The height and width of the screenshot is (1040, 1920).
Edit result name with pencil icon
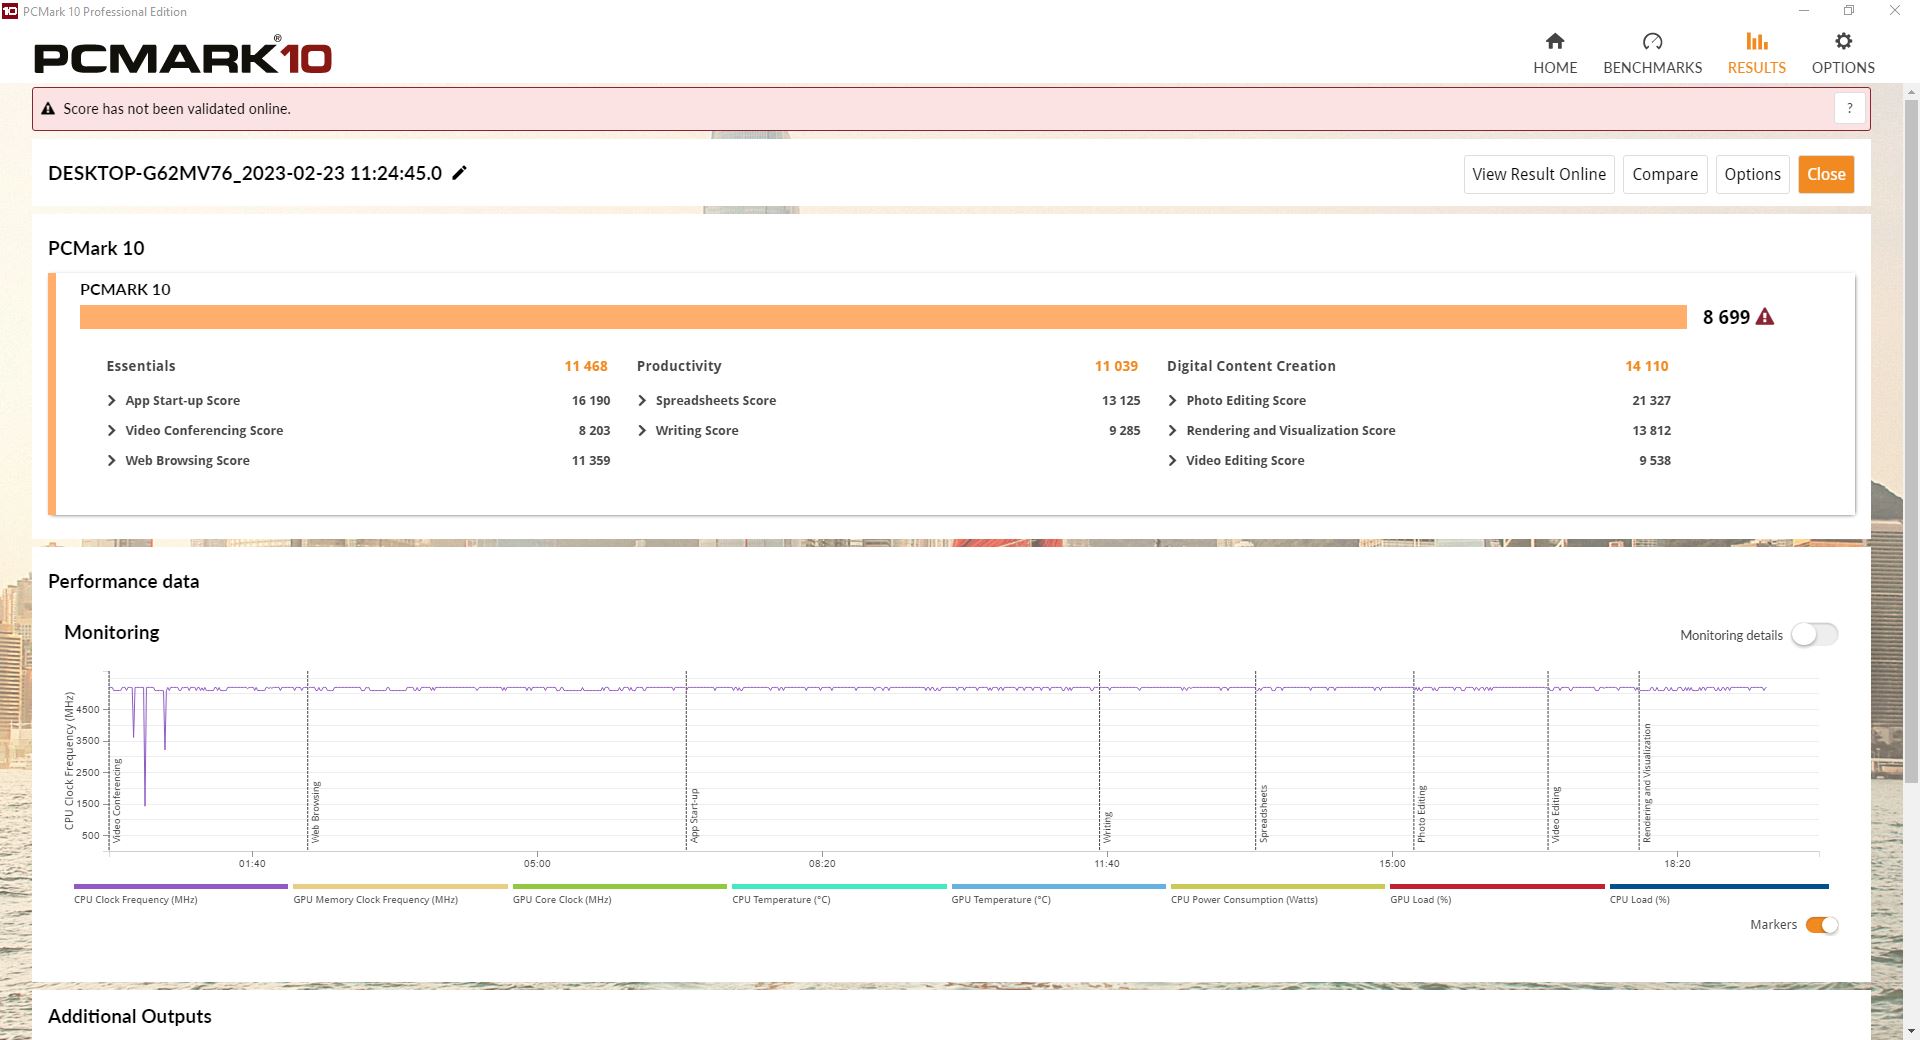tap(459, 173)
